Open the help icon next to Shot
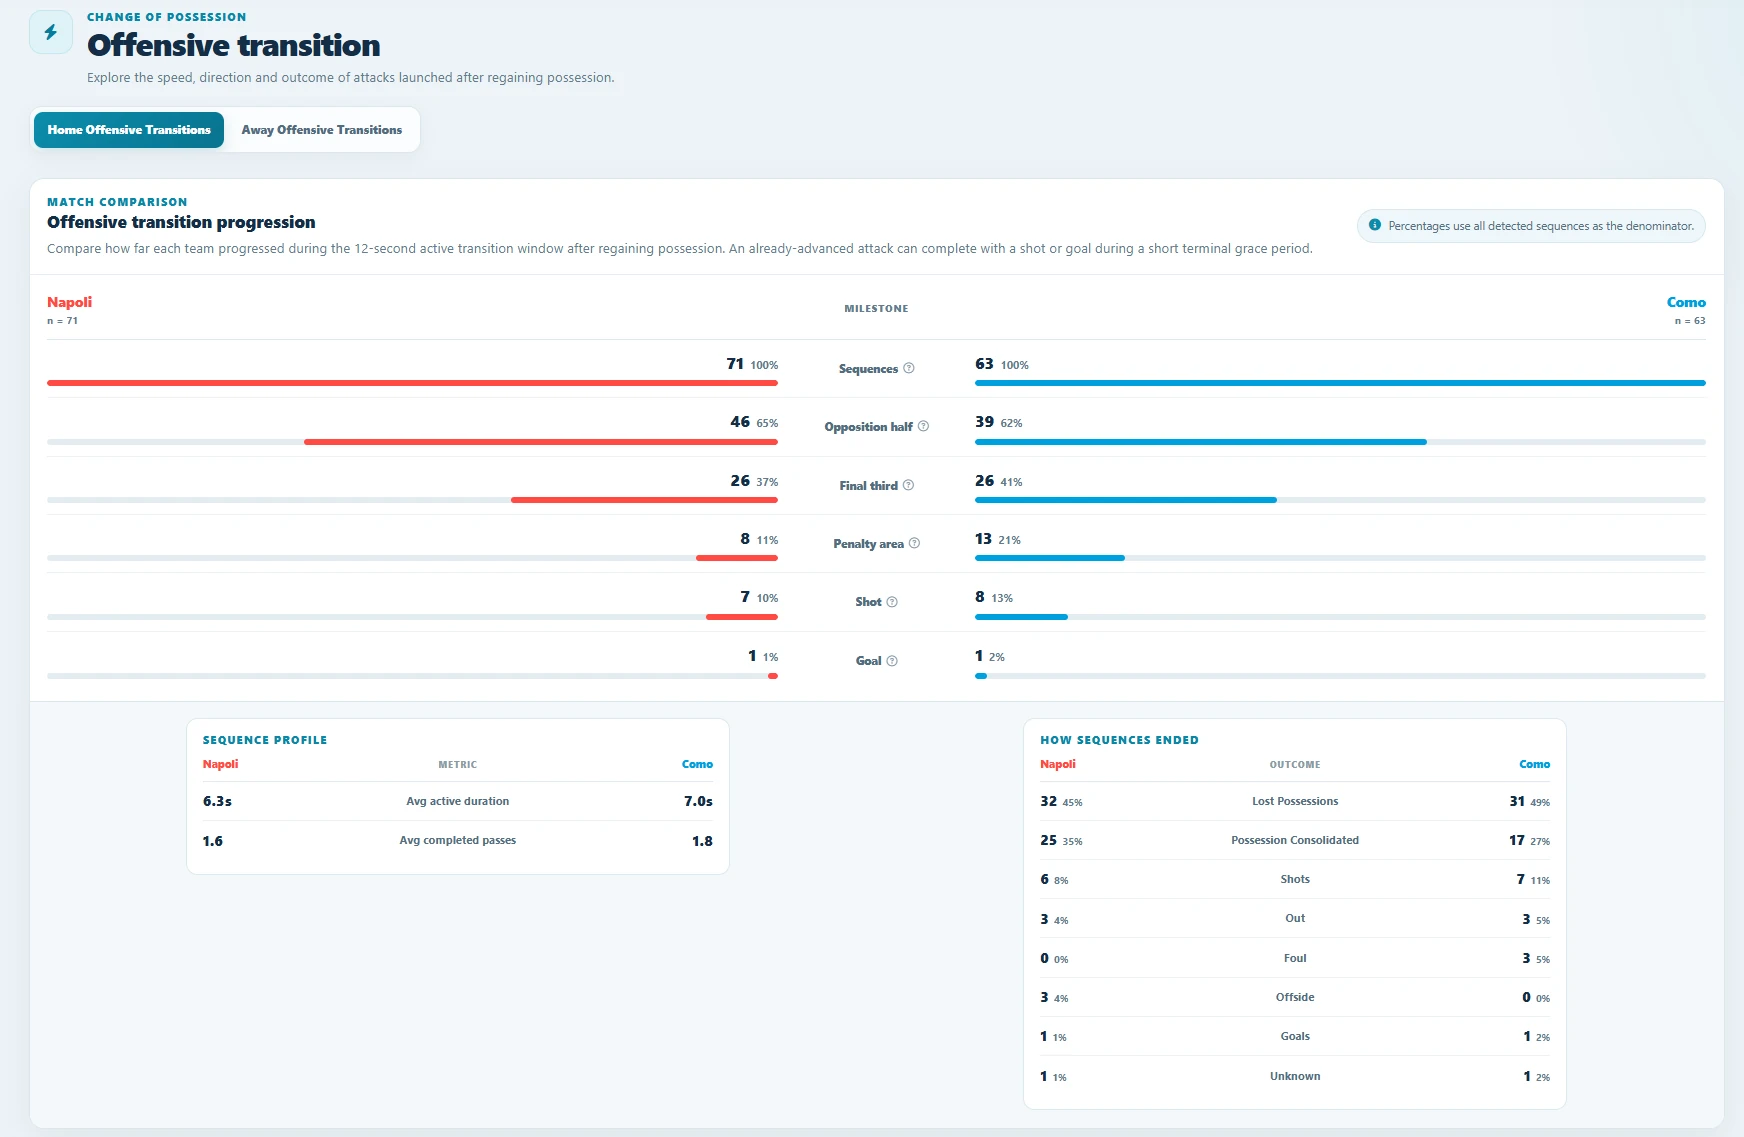The image size is (1744, 1137). pos(893,602)
